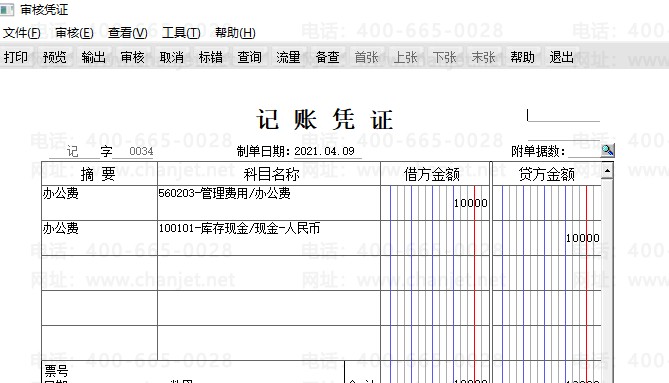Image resolution: width=669 pixels, height=383 pixels.
Task: Click the 帮助 toolbar button
Action: 522,57
